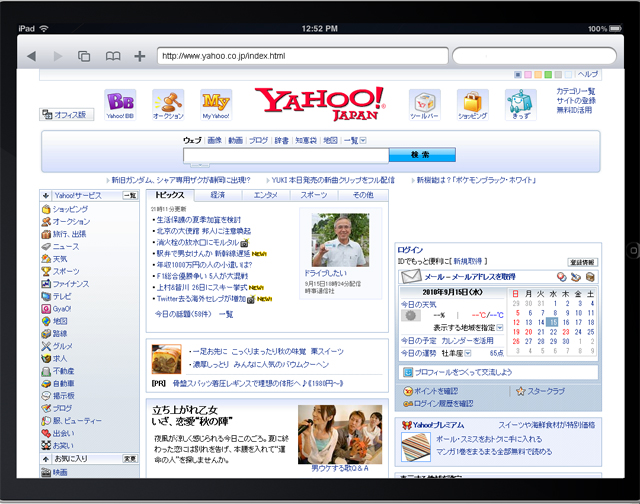Image resolution: width=640 pixels, height=504 pixels.
Task: Open the ヘルプ link
Action: (x=587, y=74)
